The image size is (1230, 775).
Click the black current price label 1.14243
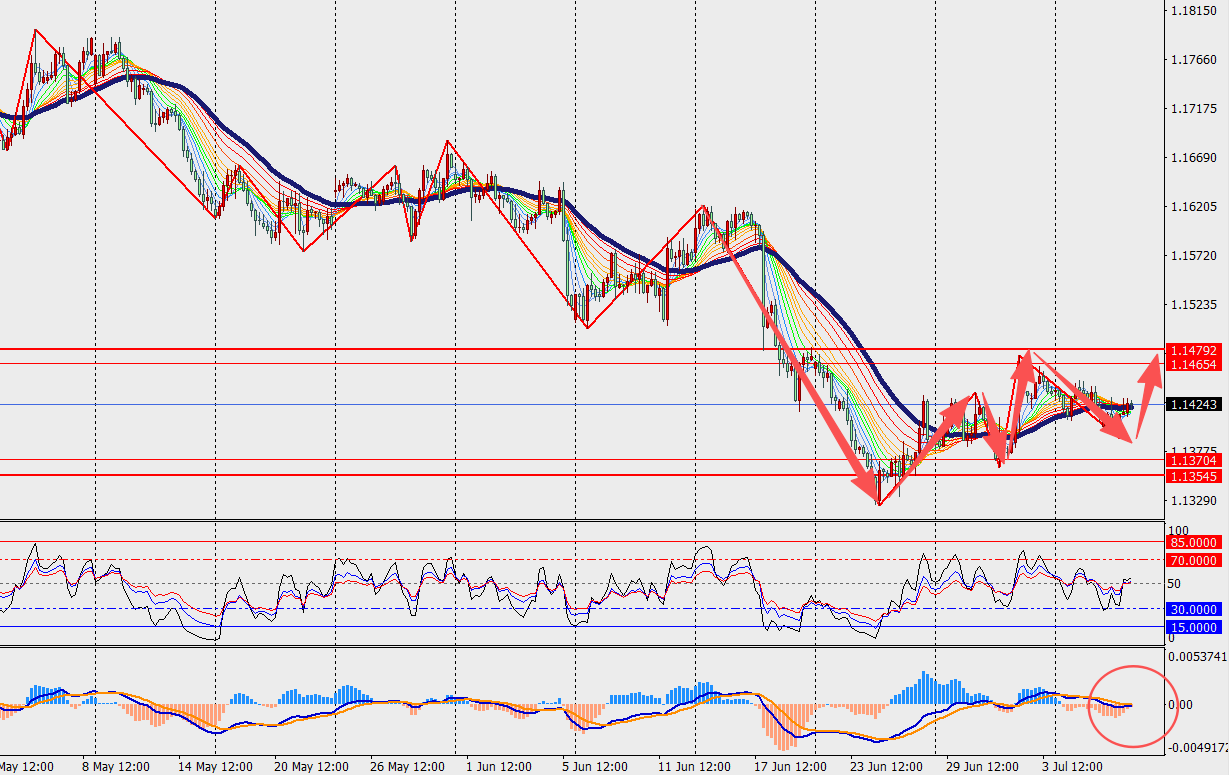1193,405
